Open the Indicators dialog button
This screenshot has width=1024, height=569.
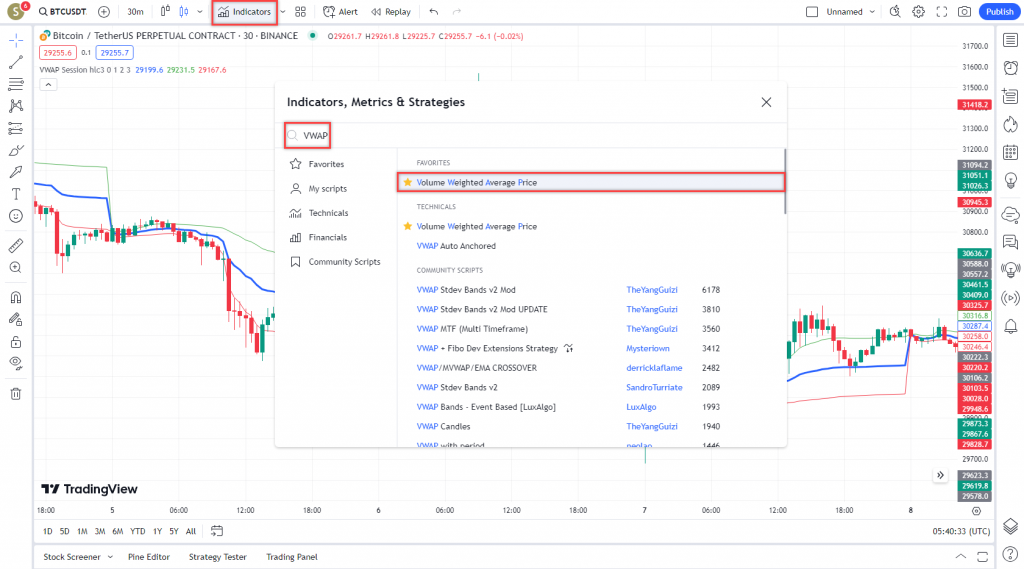pos(244,12)
